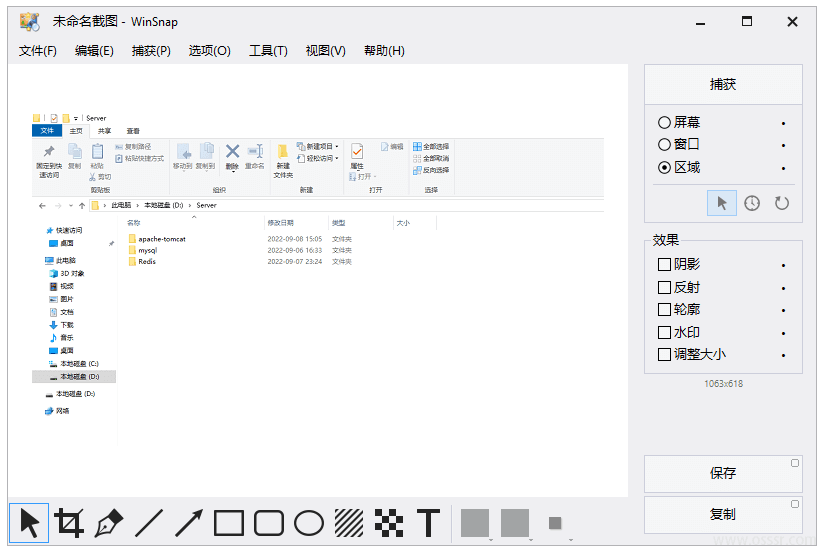824x554 pixels.
Task: Select the Pixelate mosaic tool
Action: click(x=389, y=522)
